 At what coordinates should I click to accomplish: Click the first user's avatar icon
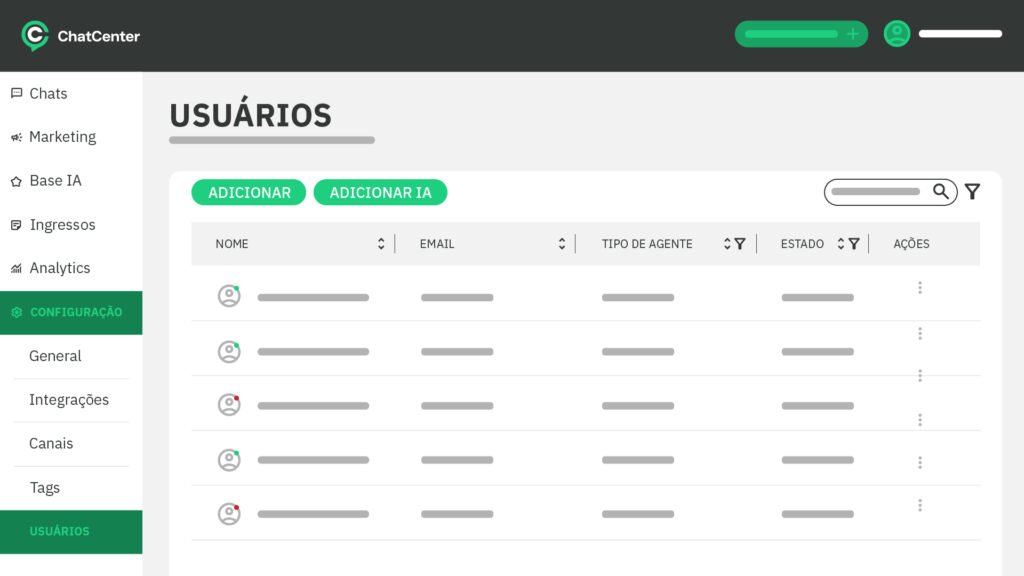pyautogui.click(x=230, y=296)
